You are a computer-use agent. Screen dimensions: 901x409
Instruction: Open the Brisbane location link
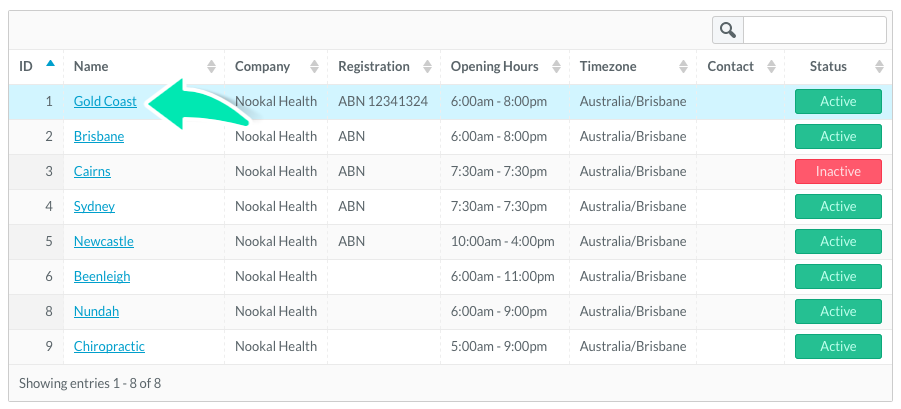(99, 137)
